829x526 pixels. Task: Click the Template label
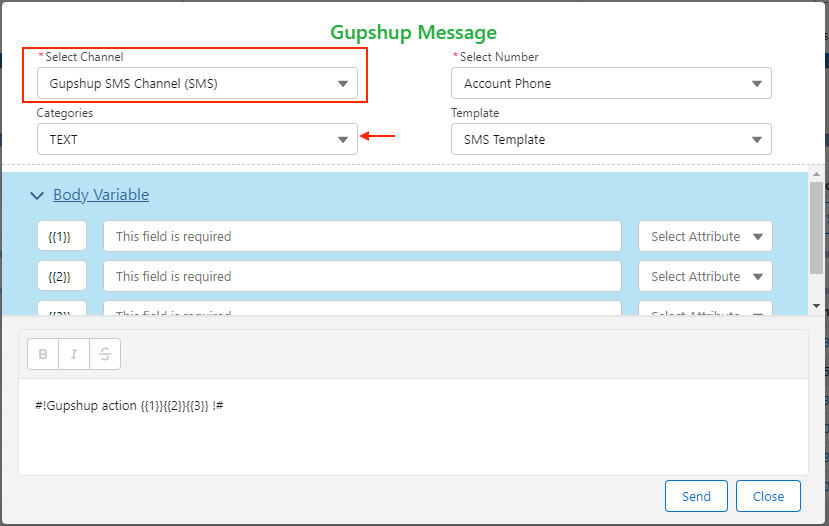pos(475,113)
